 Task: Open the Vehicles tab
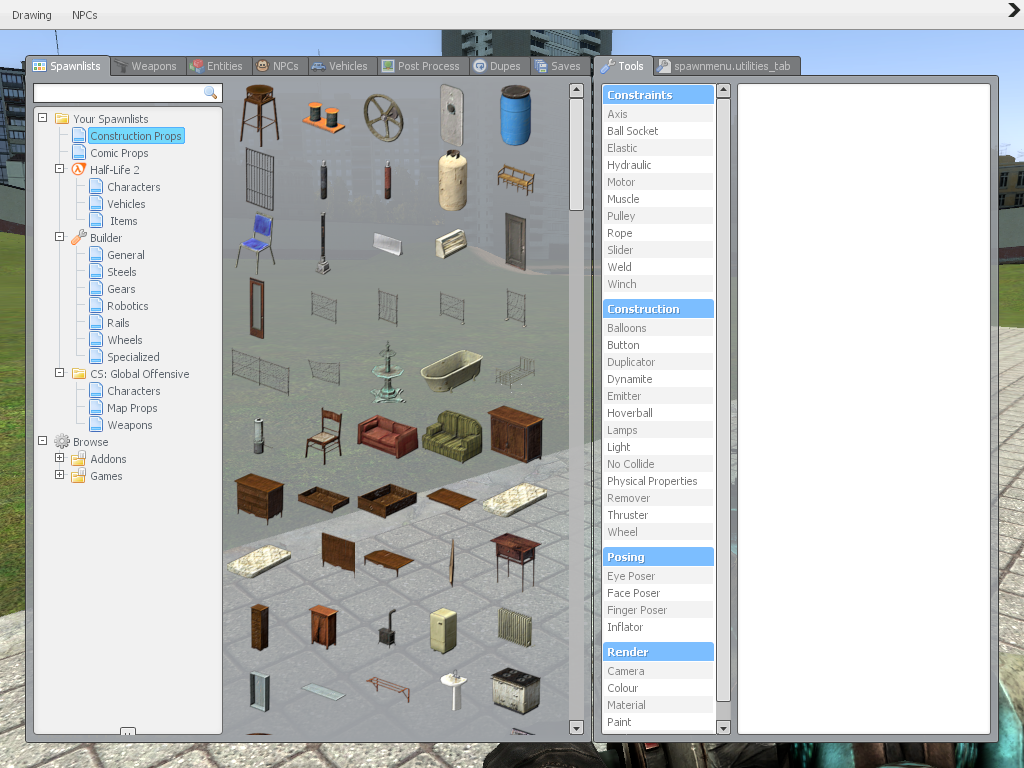coord(340,66)
